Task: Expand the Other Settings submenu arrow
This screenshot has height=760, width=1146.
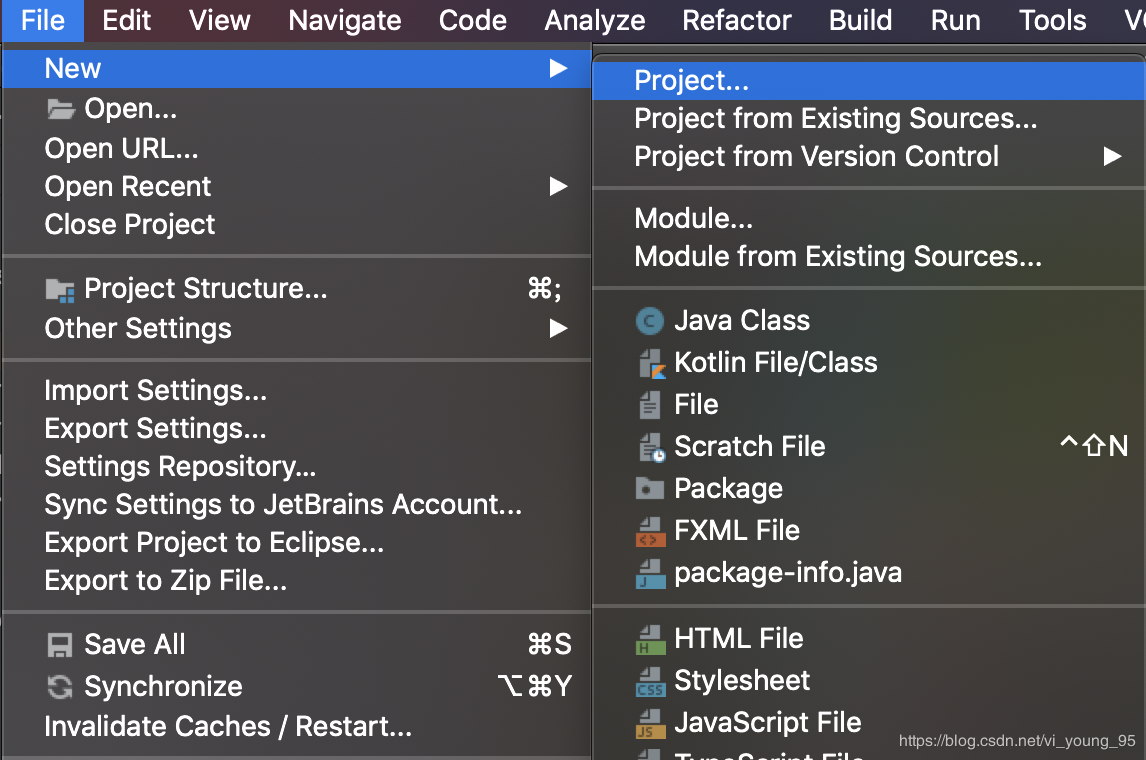Action: tap(558, 329)
